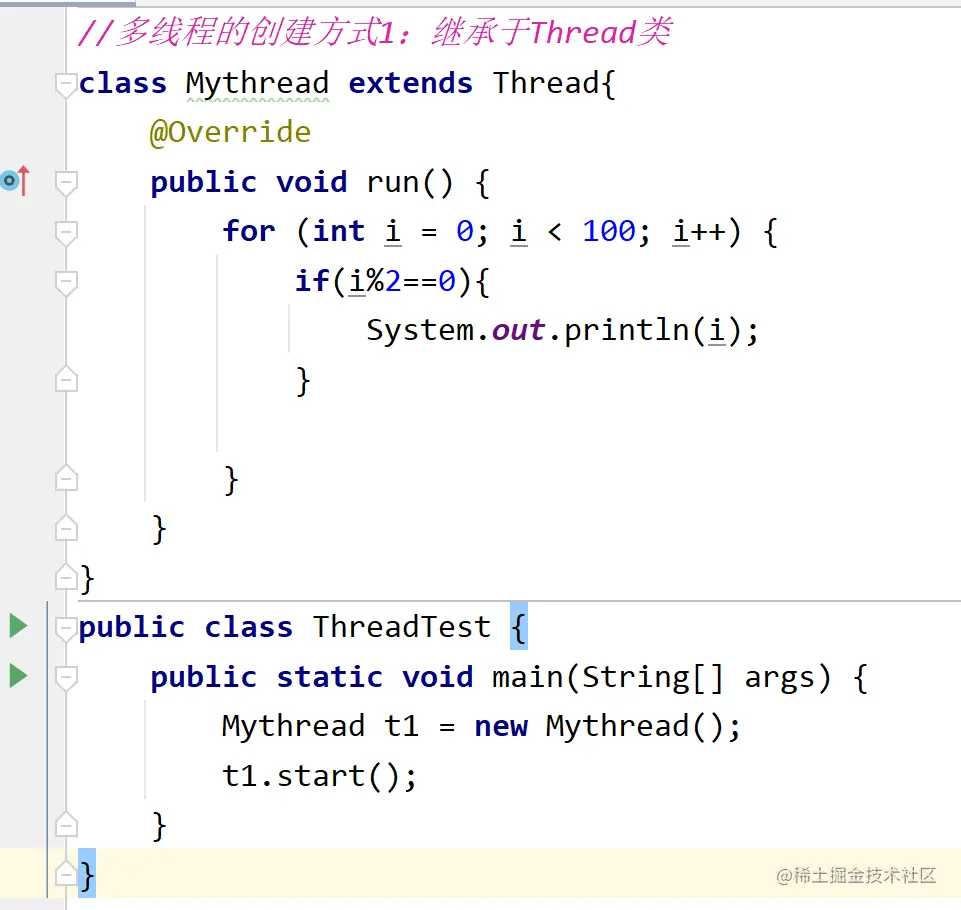Collapse the main method fold marker
The width and height of the screenshot is (961, 910).
pos(66,678)
